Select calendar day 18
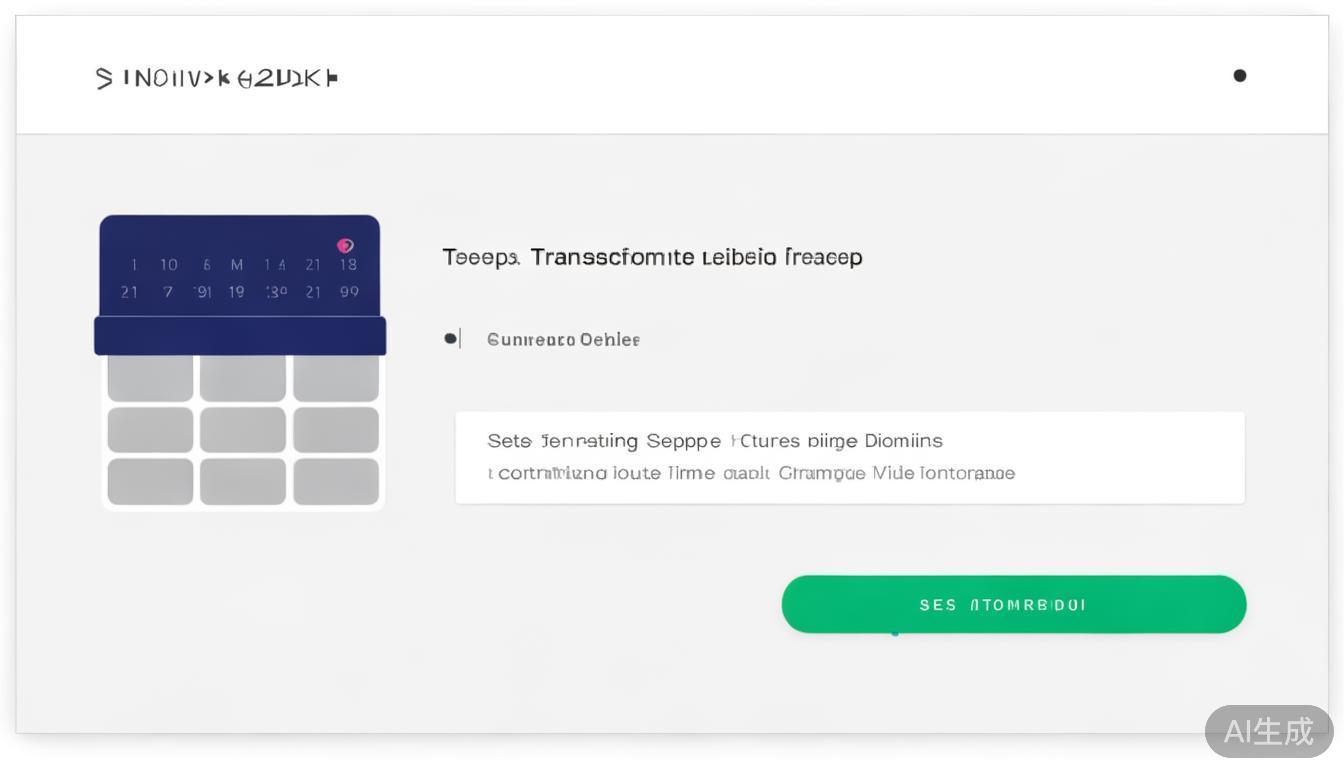The image size is (1344, 768). click(348, 265)
